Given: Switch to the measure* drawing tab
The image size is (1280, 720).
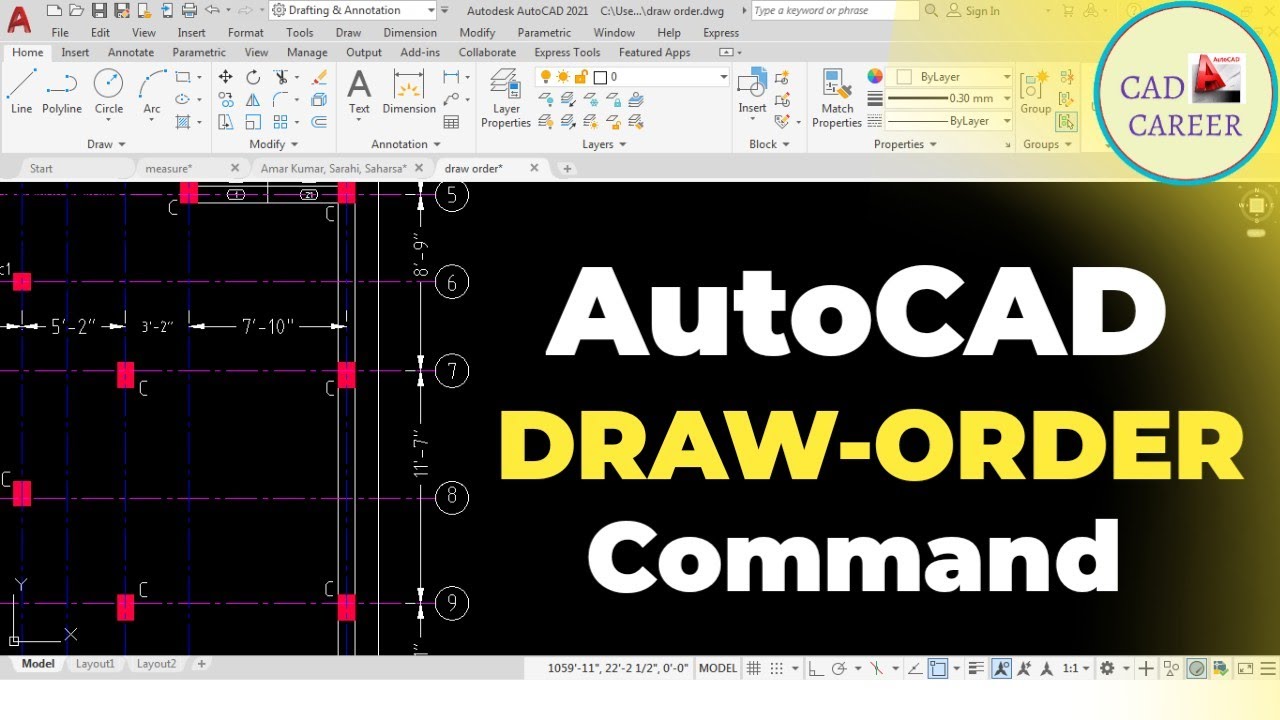Looking at the screenshot, I should point(169,168).
